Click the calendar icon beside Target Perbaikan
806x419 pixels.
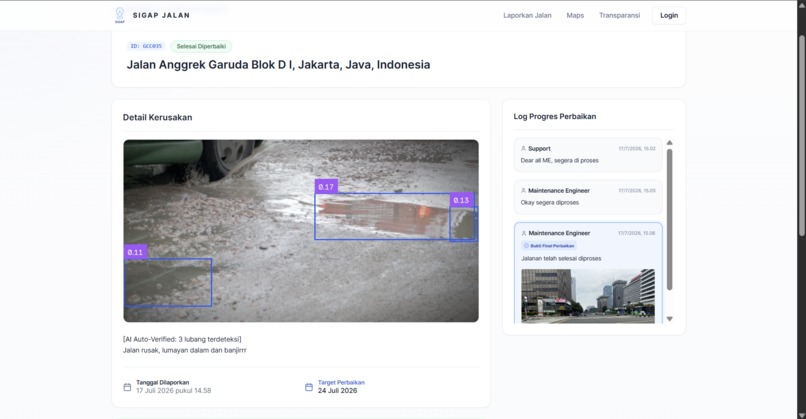point(309,387)
